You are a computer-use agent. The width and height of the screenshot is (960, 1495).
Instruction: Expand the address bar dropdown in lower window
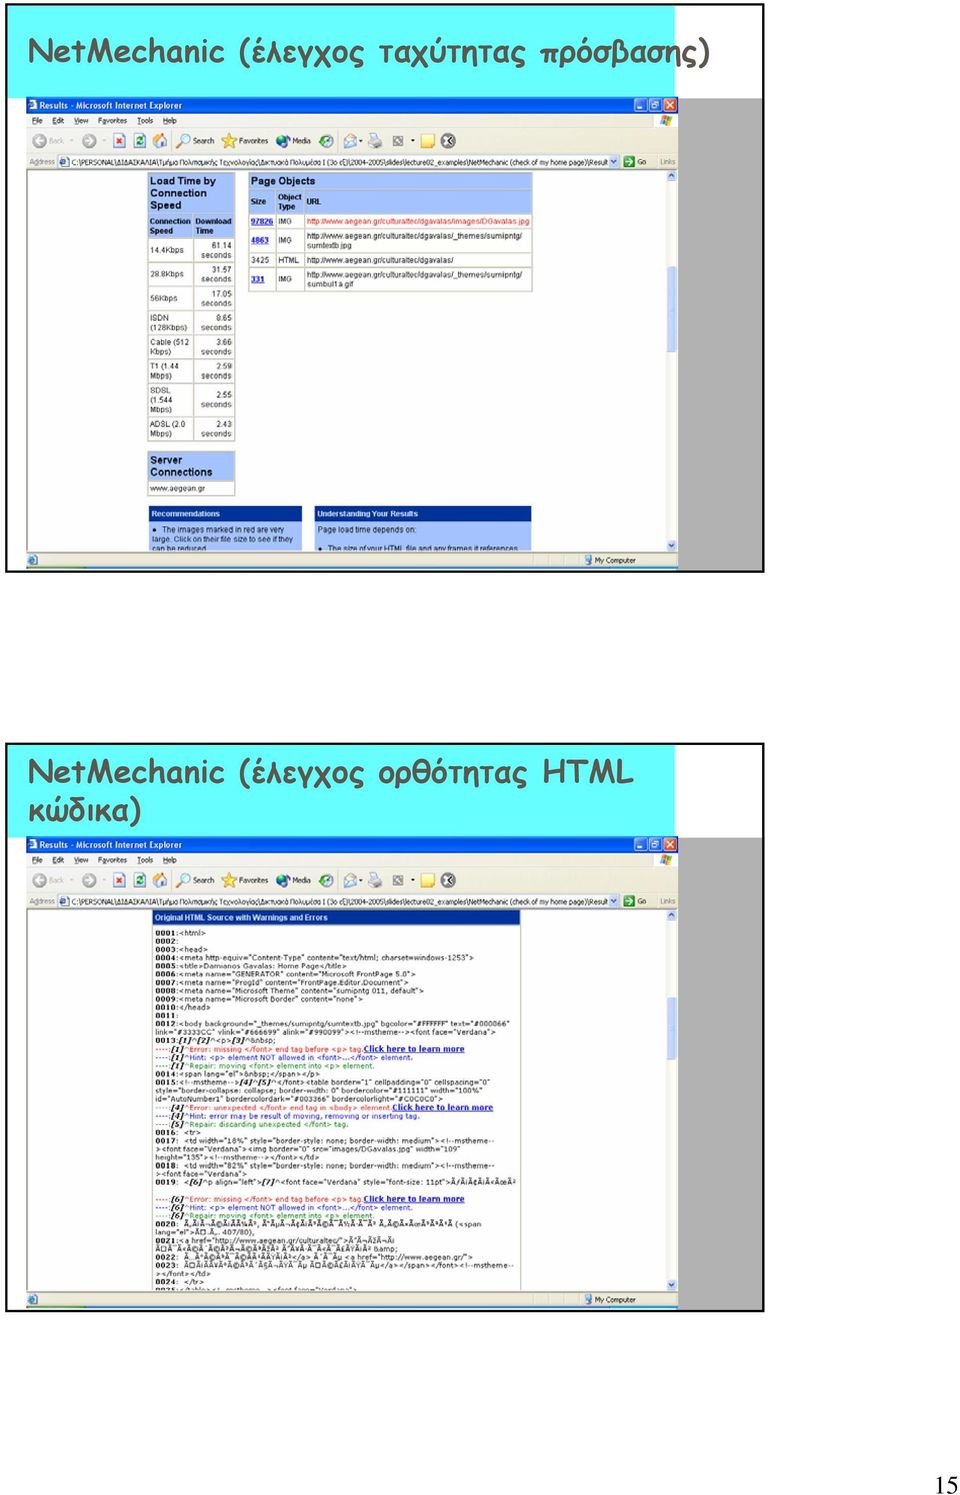coord(614,901)
